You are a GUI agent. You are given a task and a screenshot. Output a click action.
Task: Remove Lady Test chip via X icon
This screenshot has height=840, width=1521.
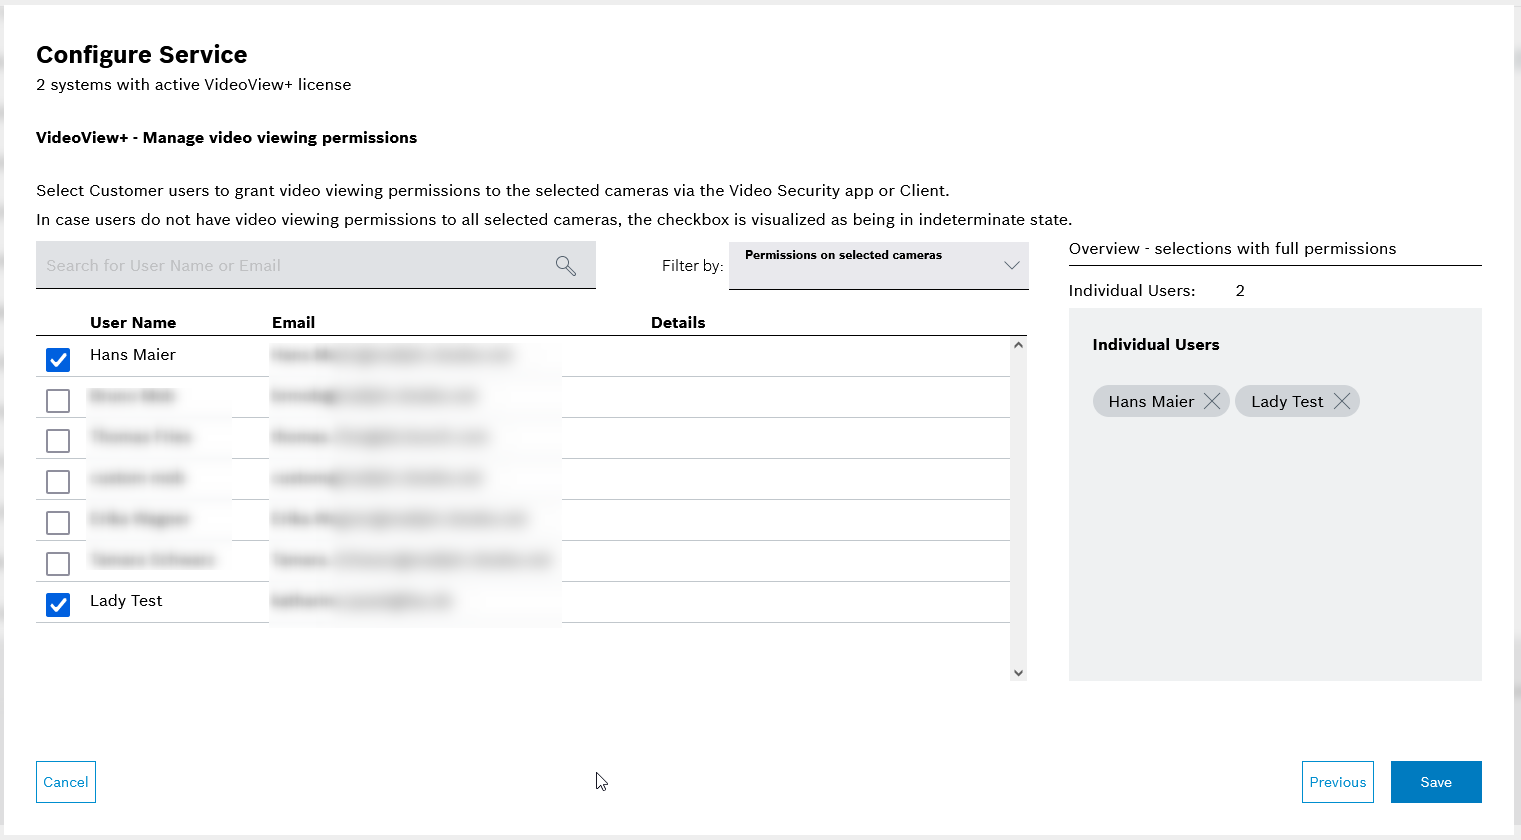point(1342,401)
